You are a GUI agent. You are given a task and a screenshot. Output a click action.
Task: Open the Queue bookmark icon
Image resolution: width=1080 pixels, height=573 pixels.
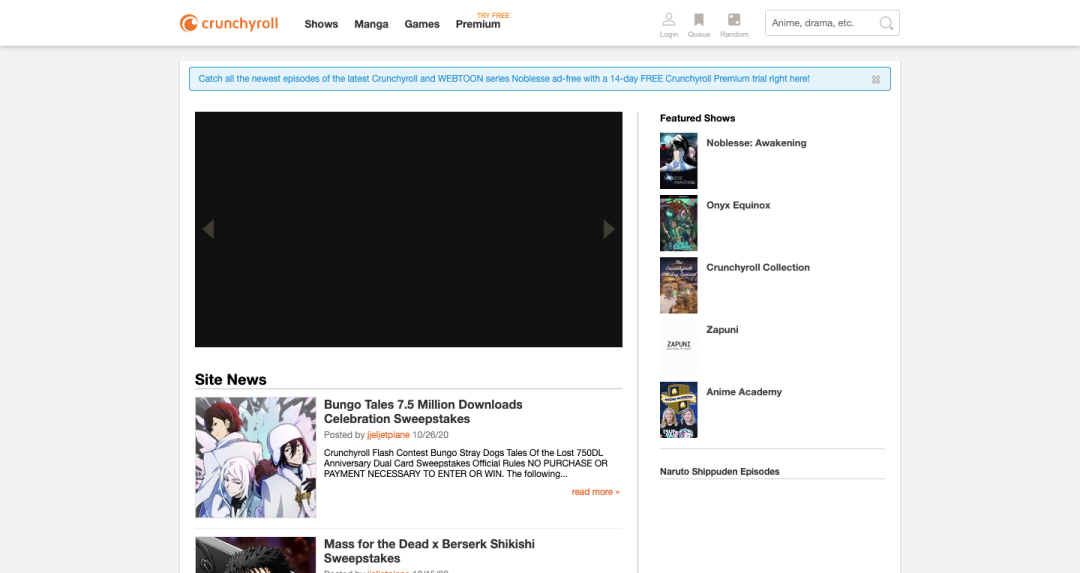tap(698, 25)
